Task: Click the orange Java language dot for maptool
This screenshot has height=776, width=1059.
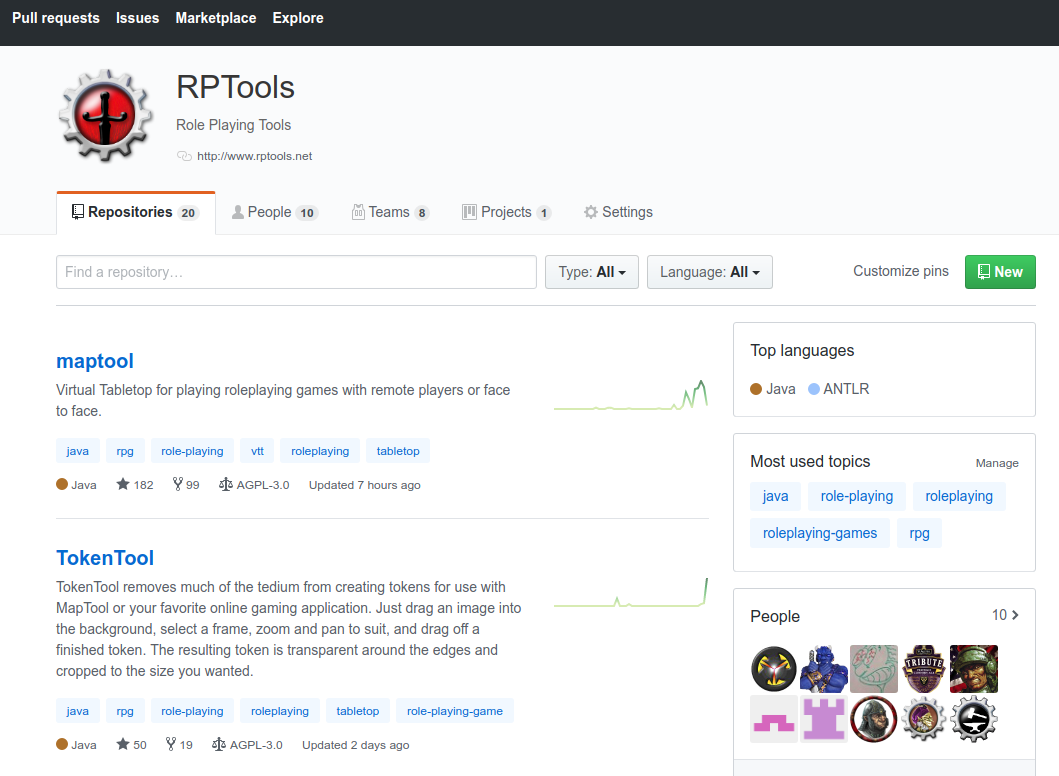Action: click(62, 484)
